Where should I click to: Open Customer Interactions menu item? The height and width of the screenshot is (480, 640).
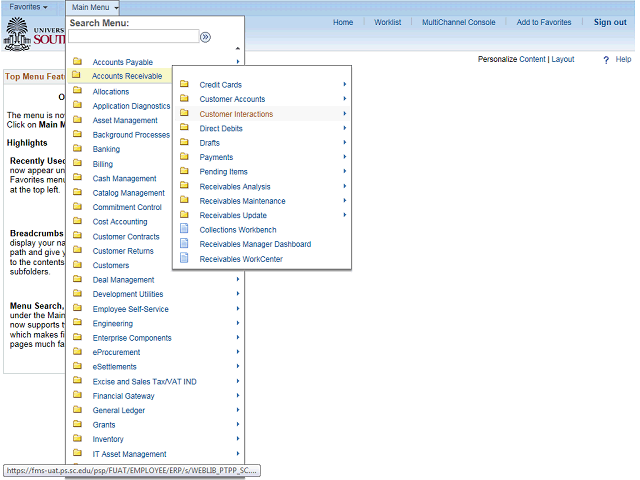pos(236,114)
